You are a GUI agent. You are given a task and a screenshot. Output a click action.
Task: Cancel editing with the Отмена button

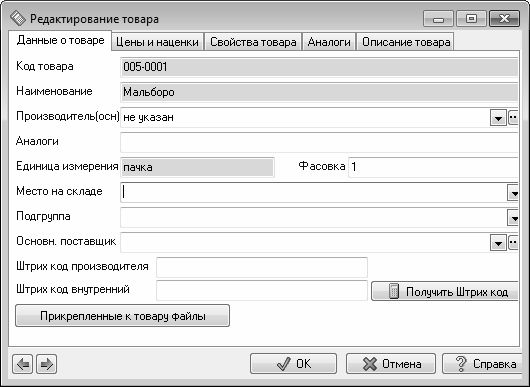pyautogui.click(x=391, y=364)
